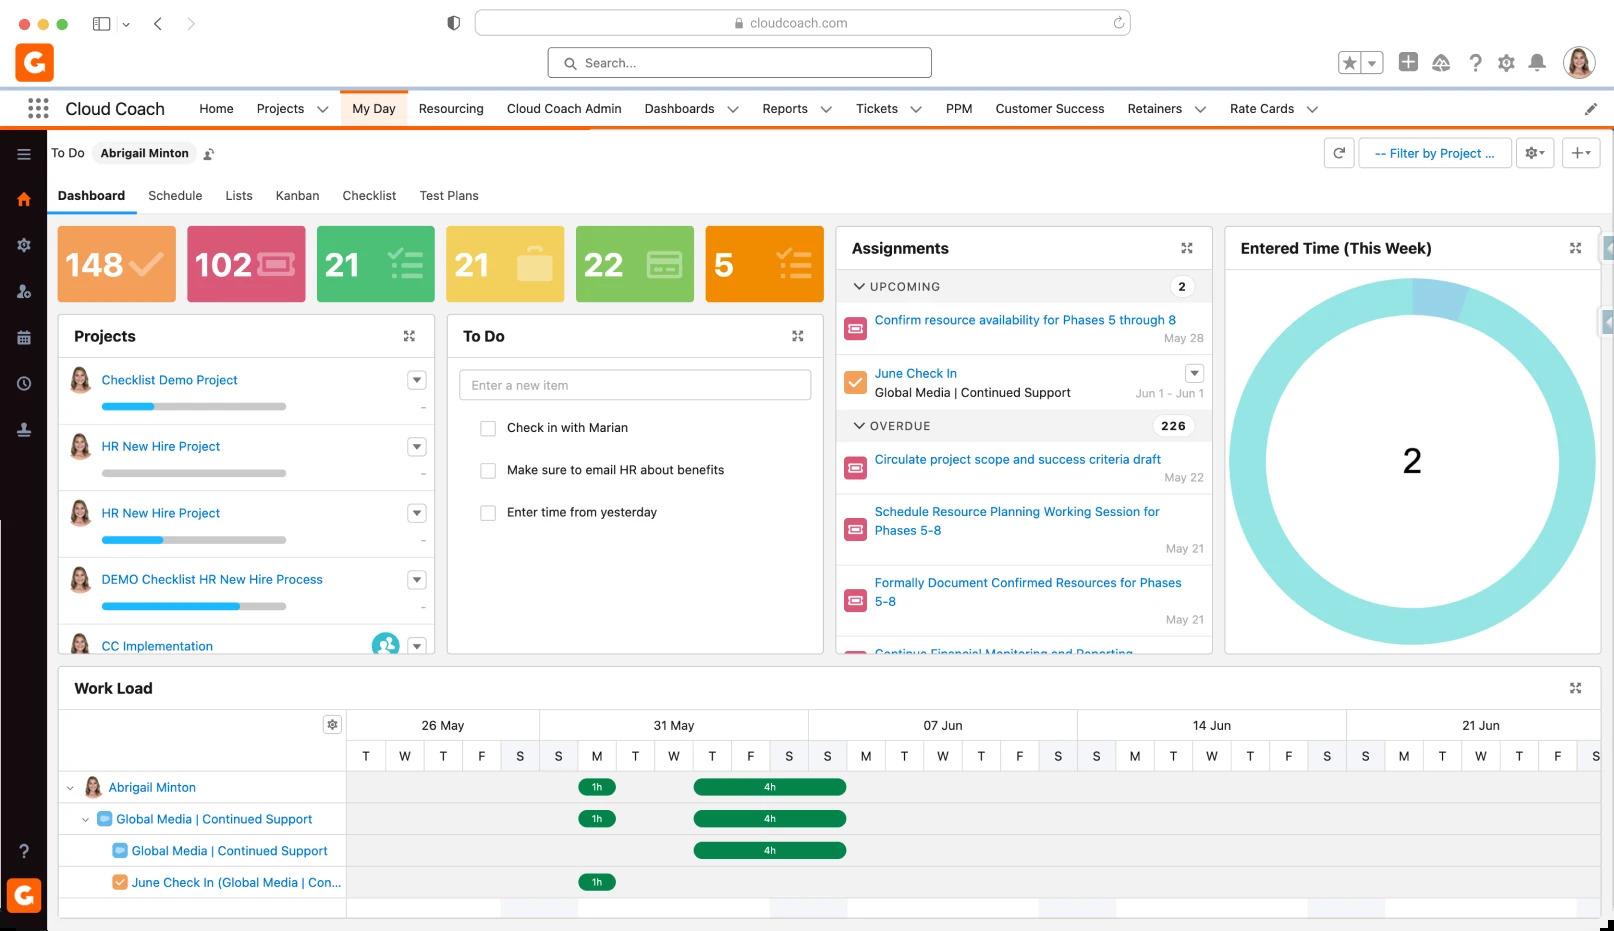
Task: Open the Projects tab dropdown arrow
Action: [x=322, y=109]
